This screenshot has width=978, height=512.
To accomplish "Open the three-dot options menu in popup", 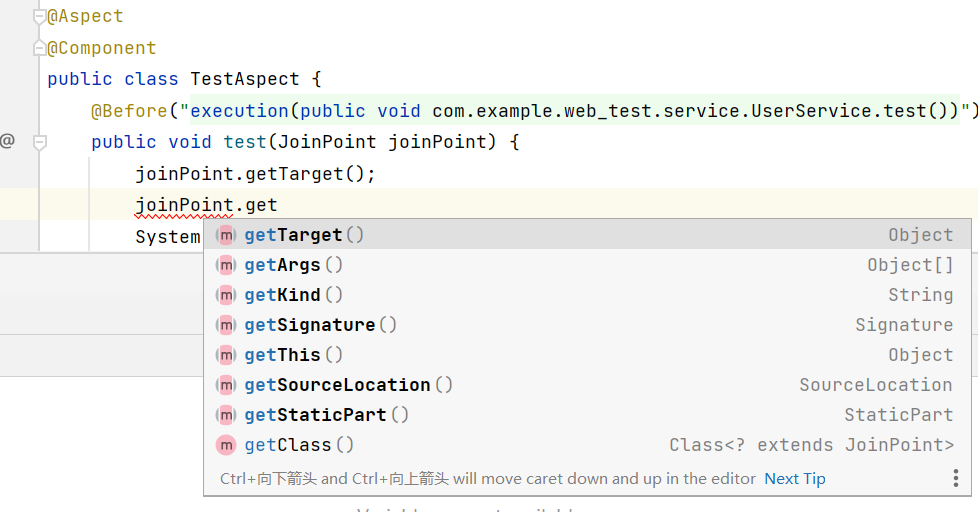I will click(x=955, y=479).
